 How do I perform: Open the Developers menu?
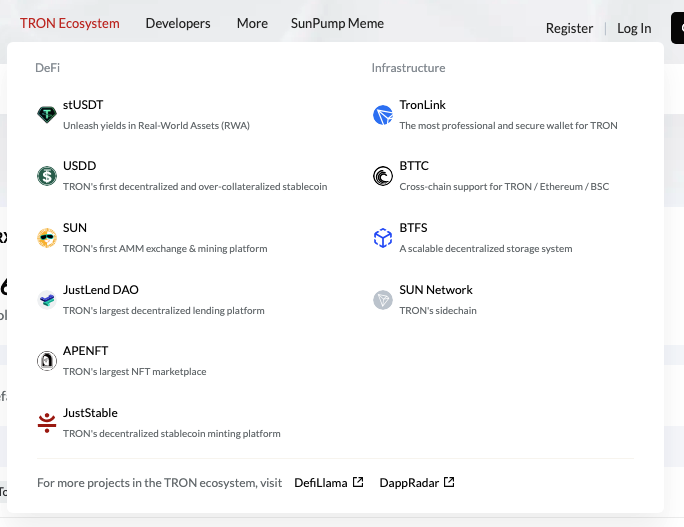point(178,23)
